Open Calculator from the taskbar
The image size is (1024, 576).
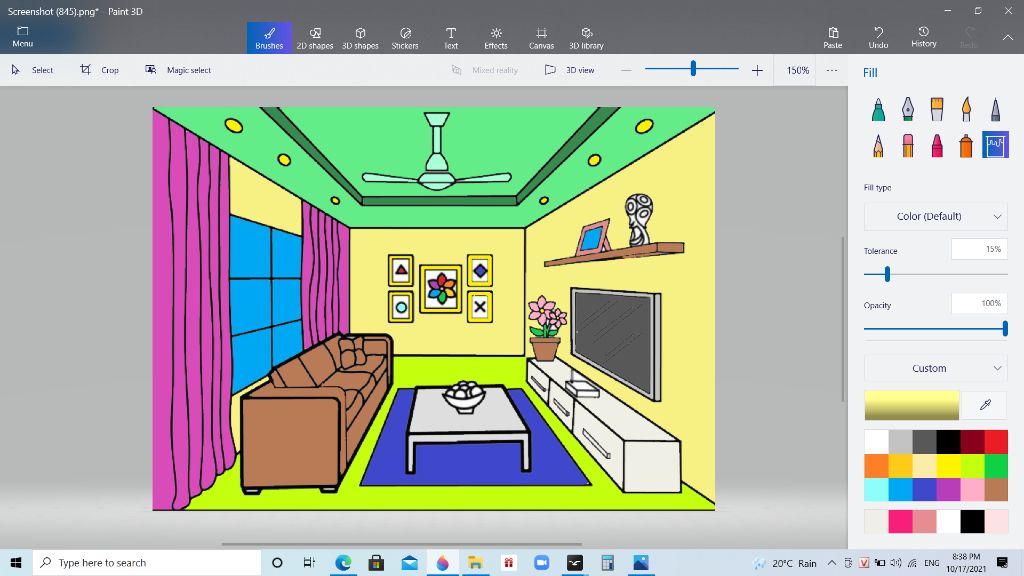point(607,562)
